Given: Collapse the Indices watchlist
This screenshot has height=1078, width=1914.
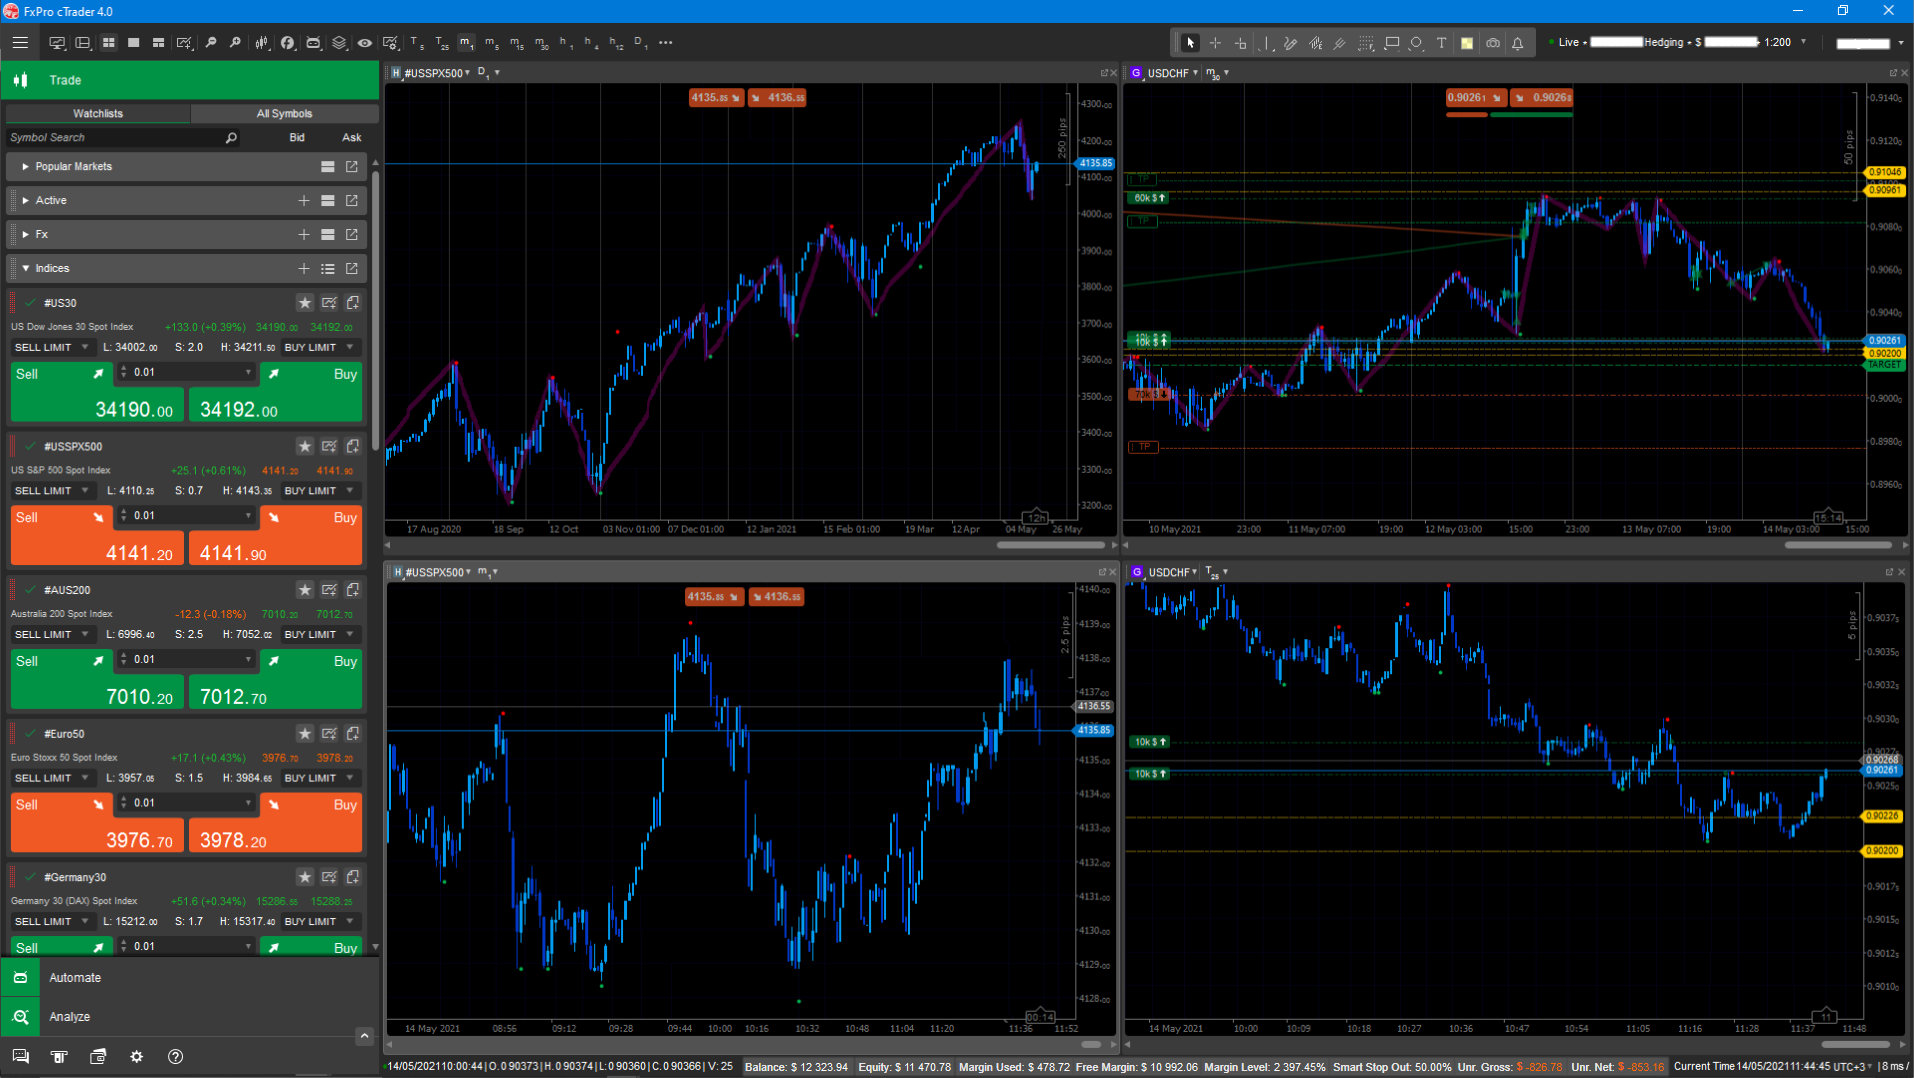Looking at the screenshot, I should click(x=25, y=269).
